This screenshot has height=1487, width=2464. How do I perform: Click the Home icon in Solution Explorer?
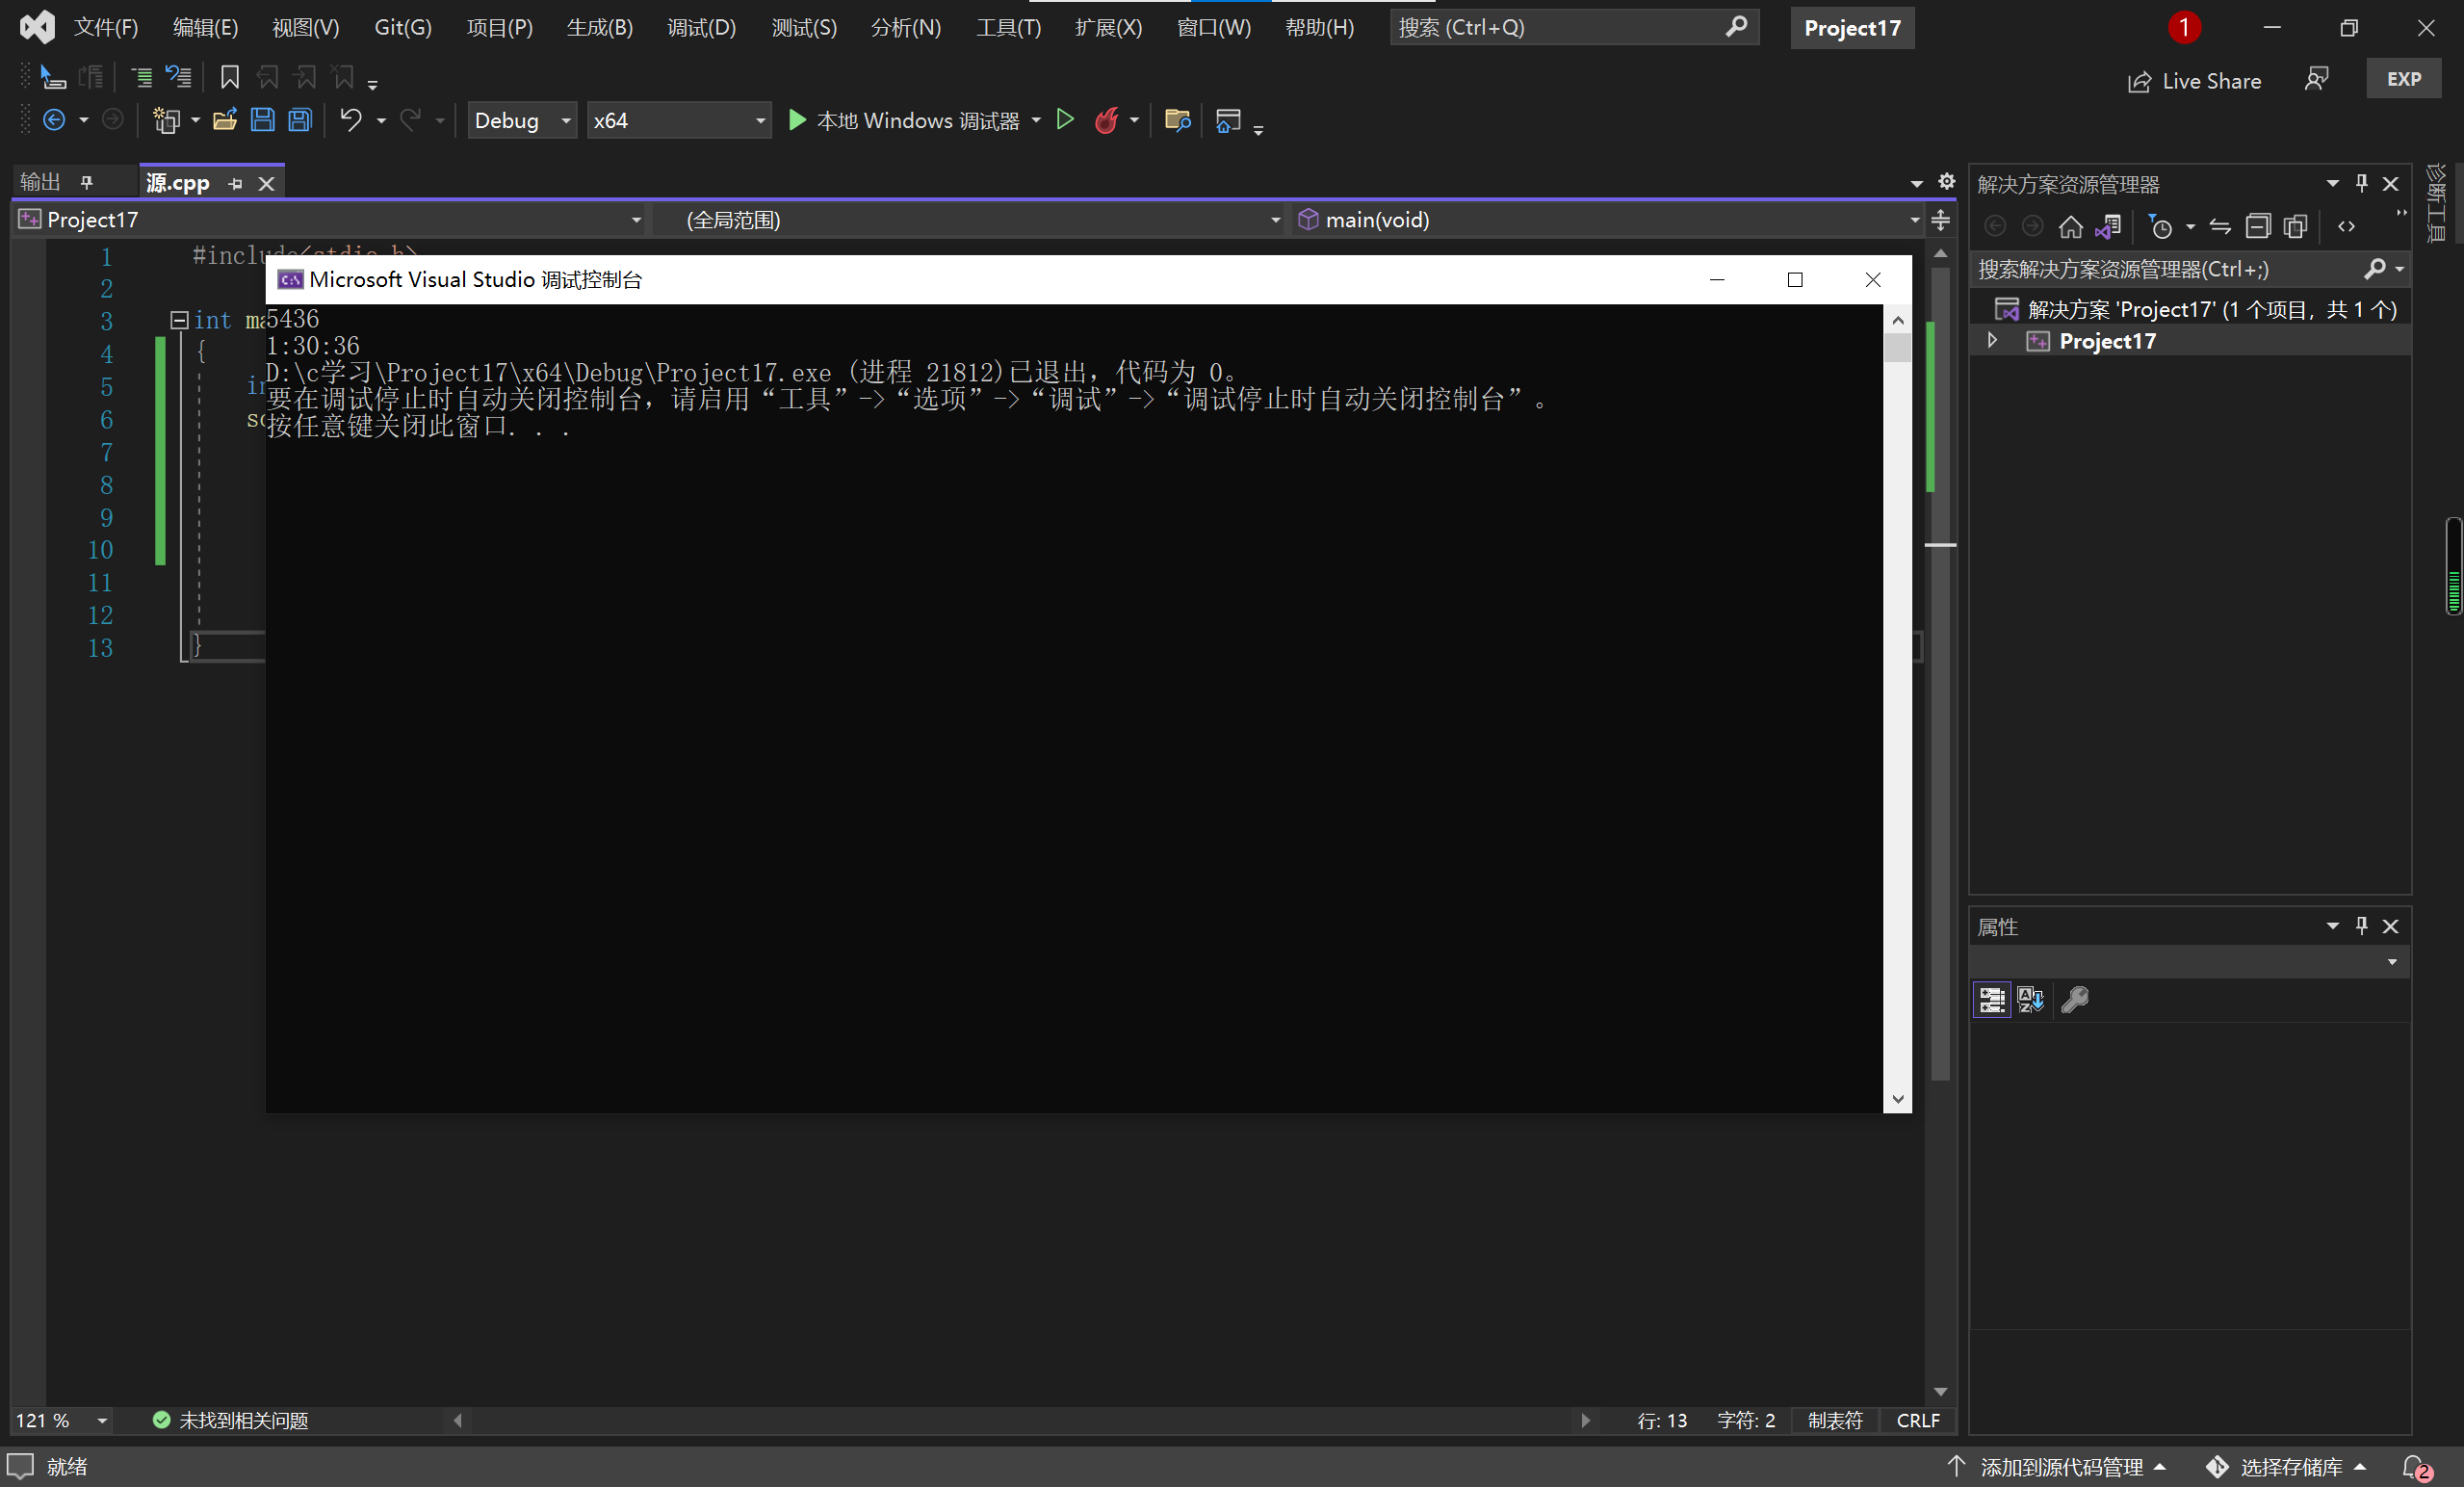[x=2070, y=227]
